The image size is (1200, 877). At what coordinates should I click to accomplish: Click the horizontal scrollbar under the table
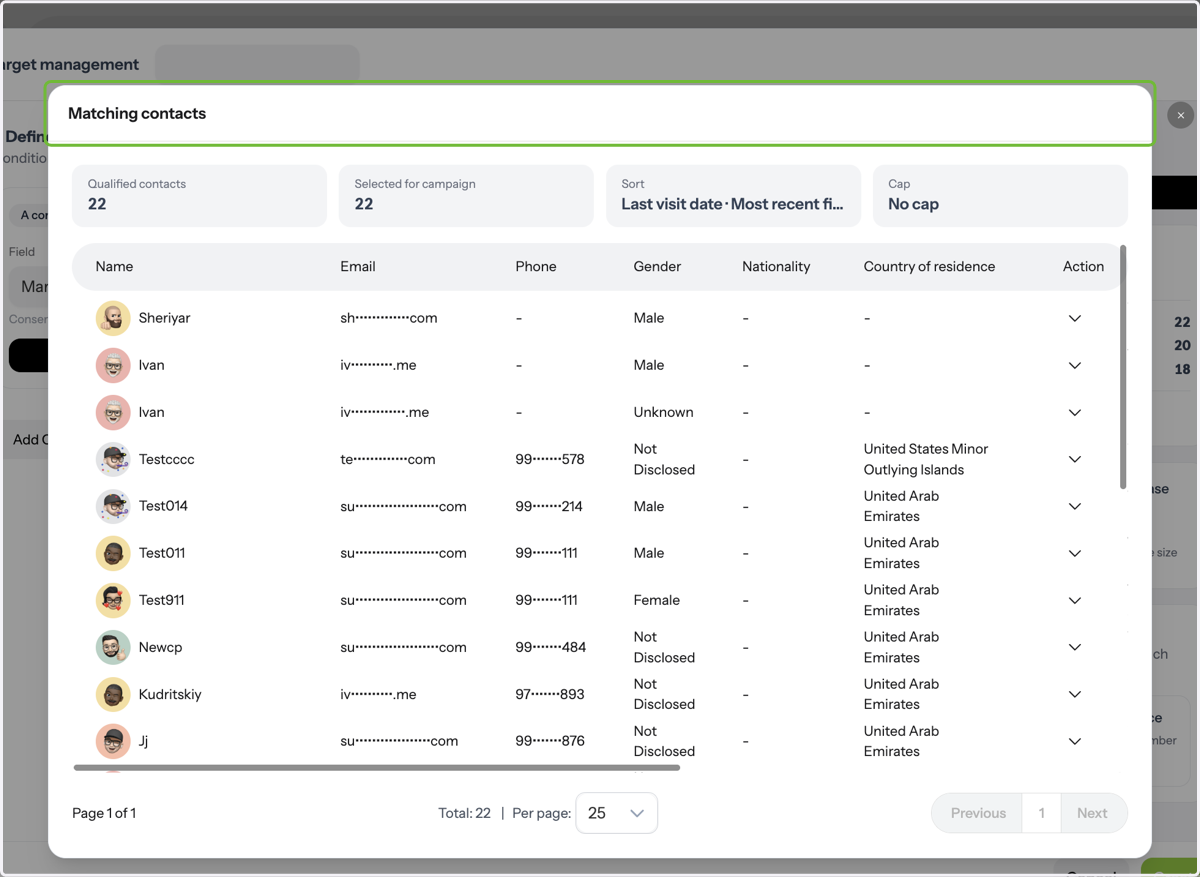point(377,768)
